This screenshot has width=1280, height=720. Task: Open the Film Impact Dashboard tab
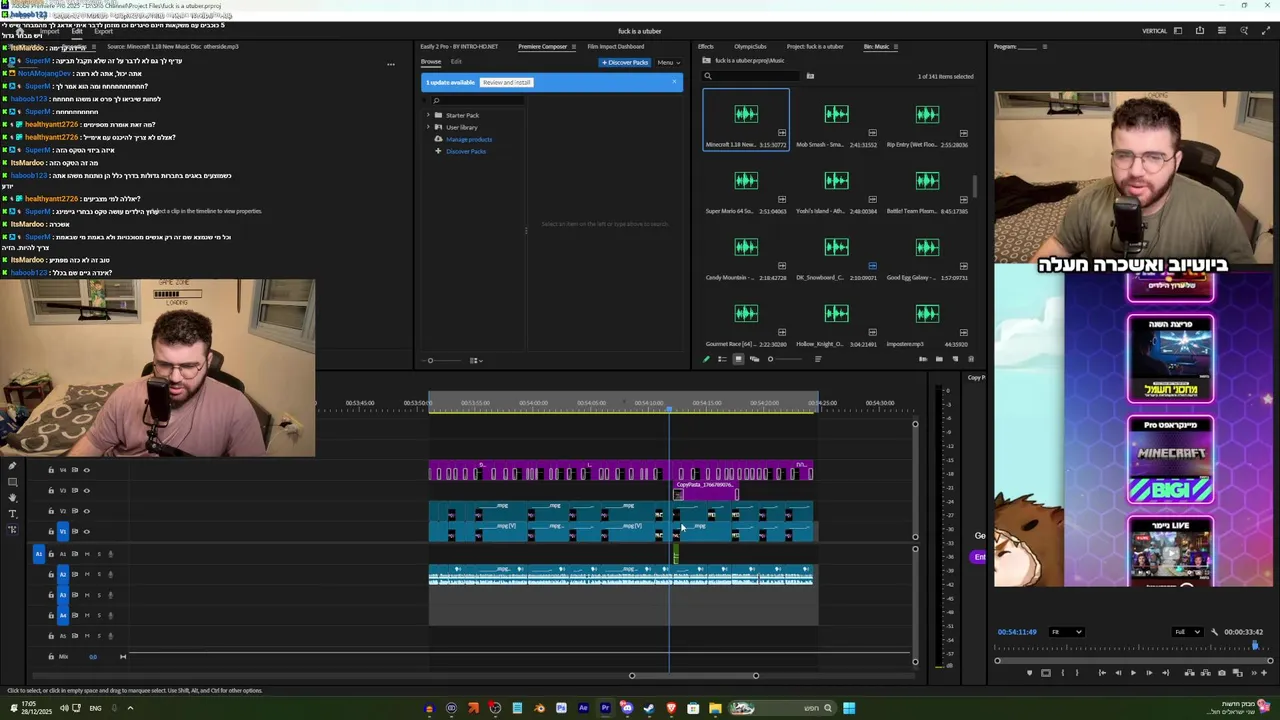[616, 46]
